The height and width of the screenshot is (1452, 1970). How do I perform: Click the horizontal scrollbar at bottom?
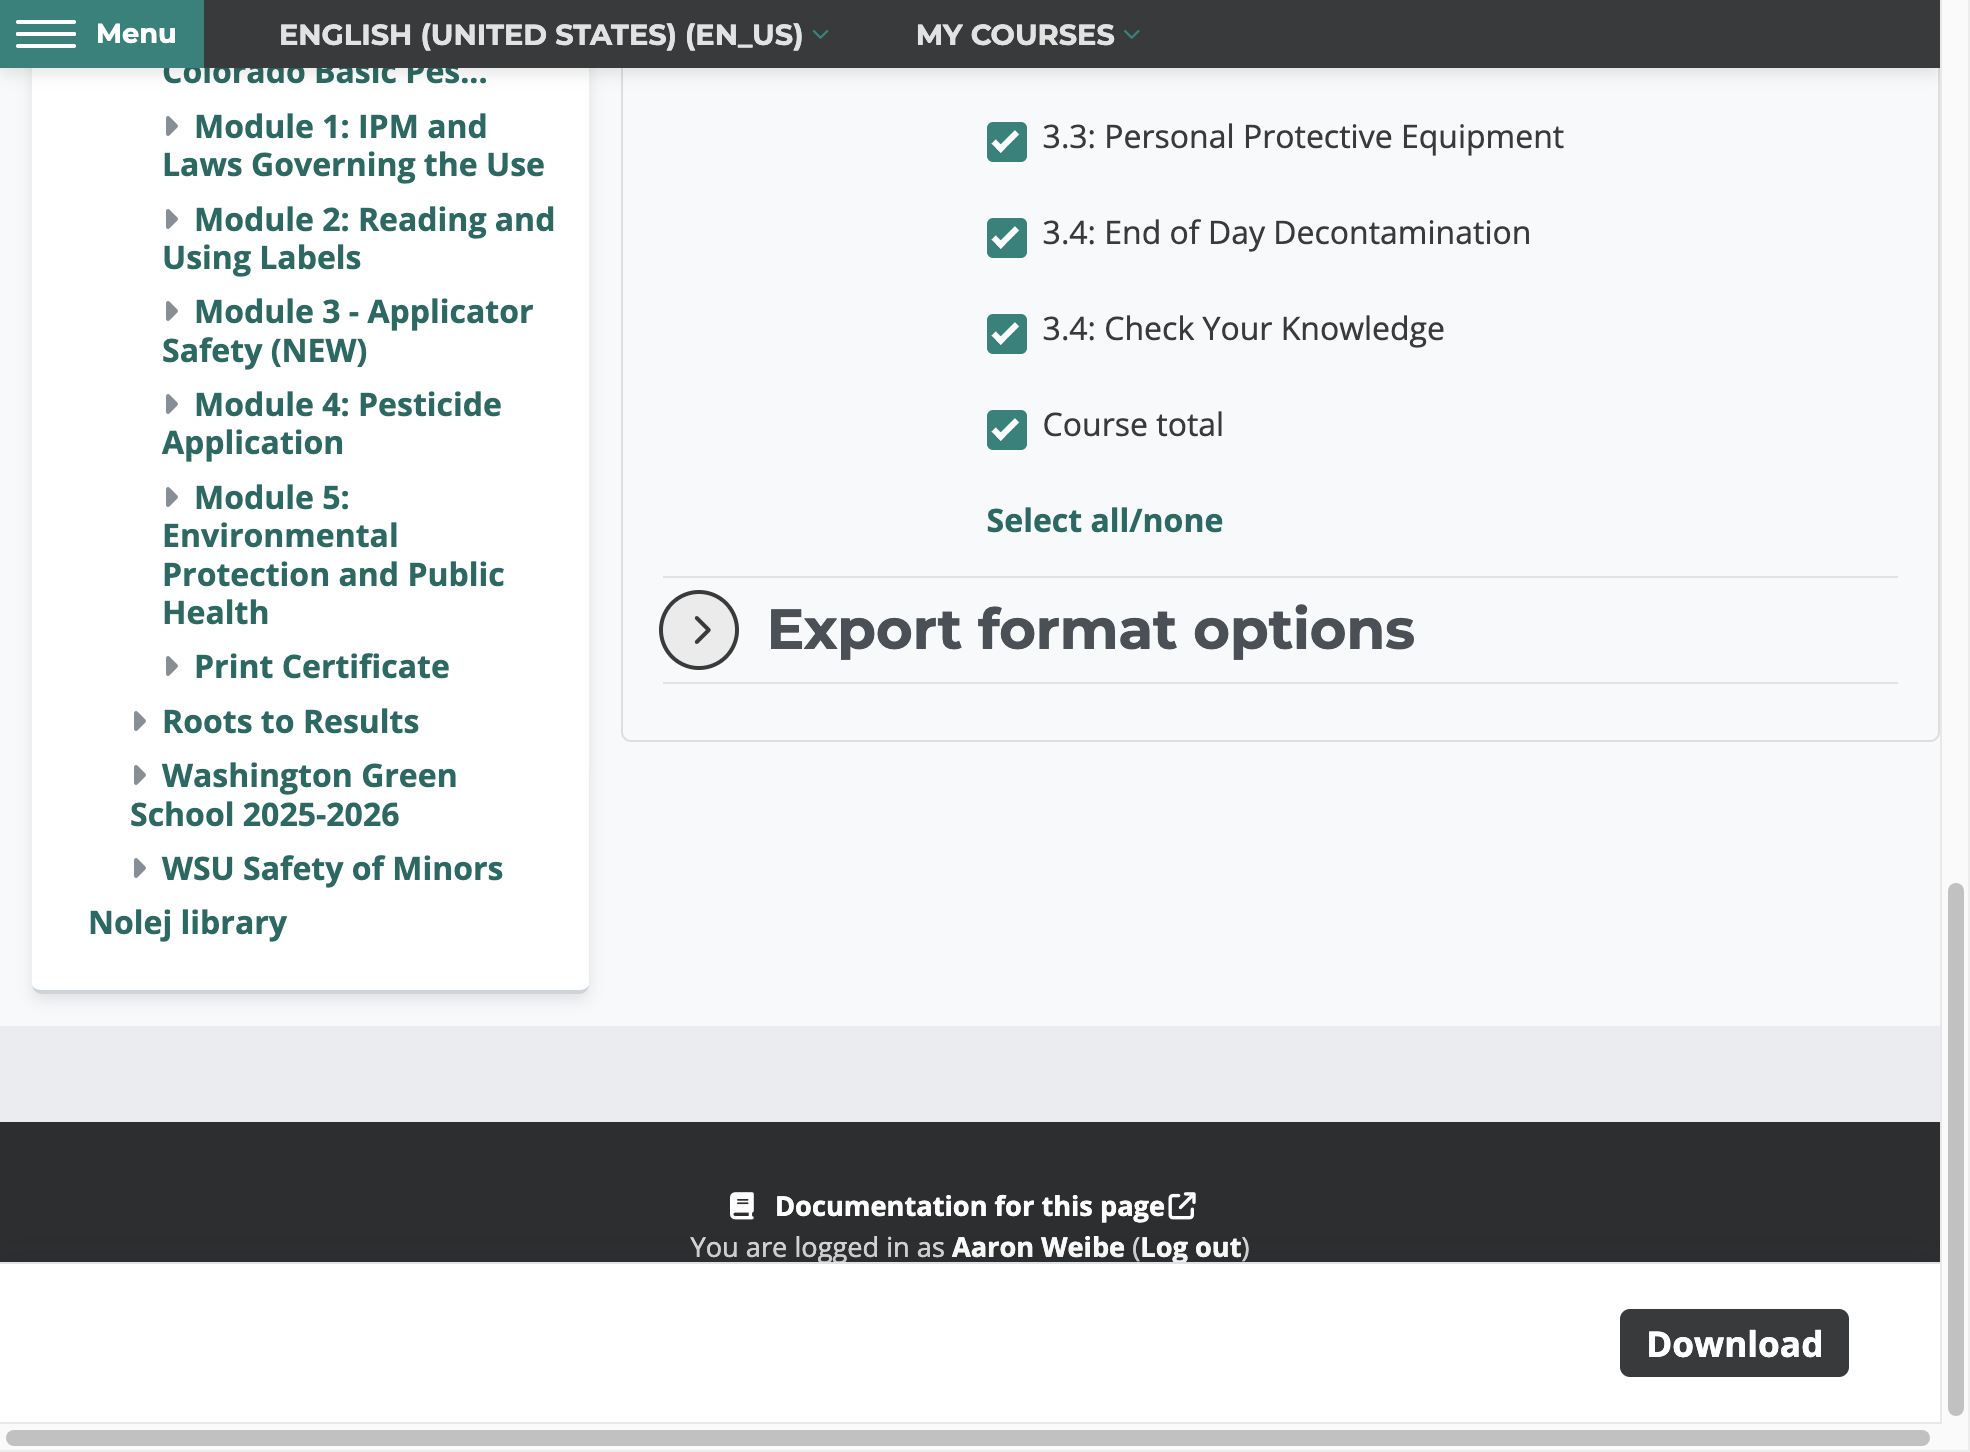[x=968, y=1438]
